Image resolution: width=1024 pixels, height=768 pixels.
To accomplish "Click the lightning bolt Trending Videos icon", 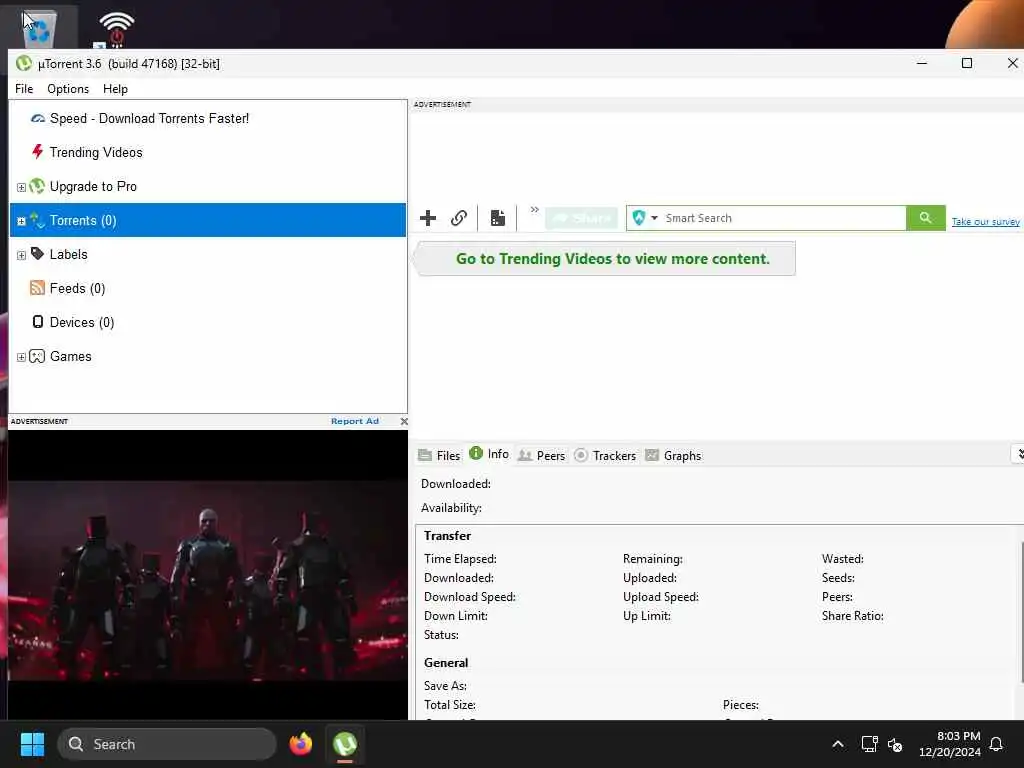I will click(37, 152).
